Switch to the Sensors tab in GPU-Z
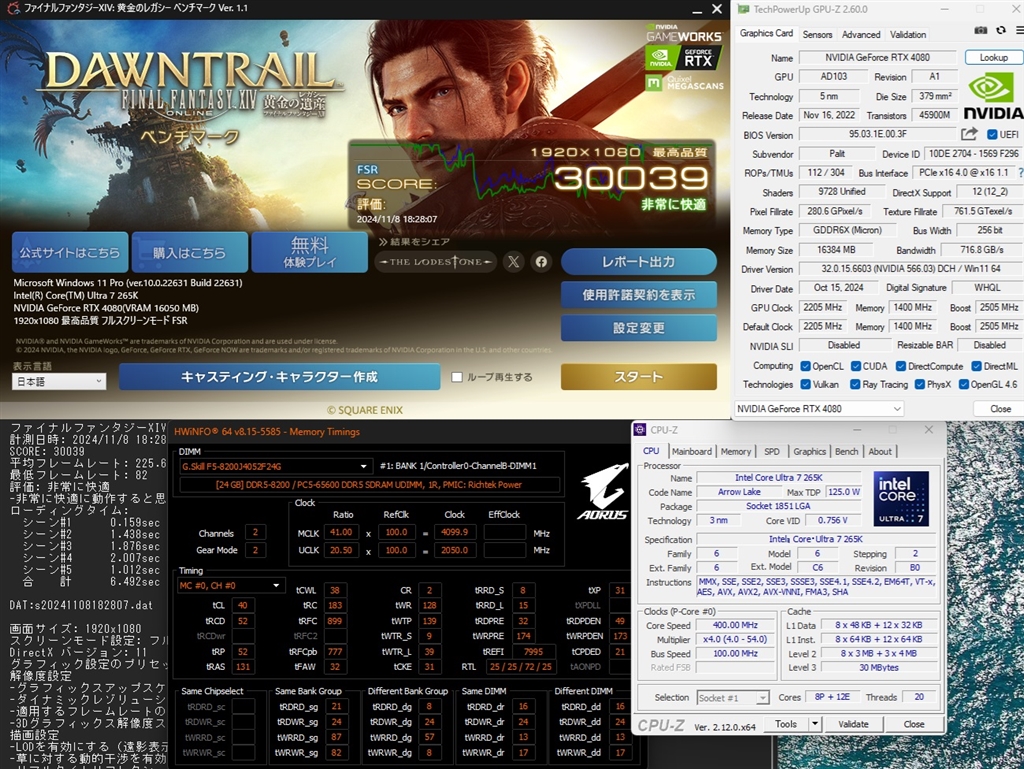1024x769 pixels. [x=818, y=33]
